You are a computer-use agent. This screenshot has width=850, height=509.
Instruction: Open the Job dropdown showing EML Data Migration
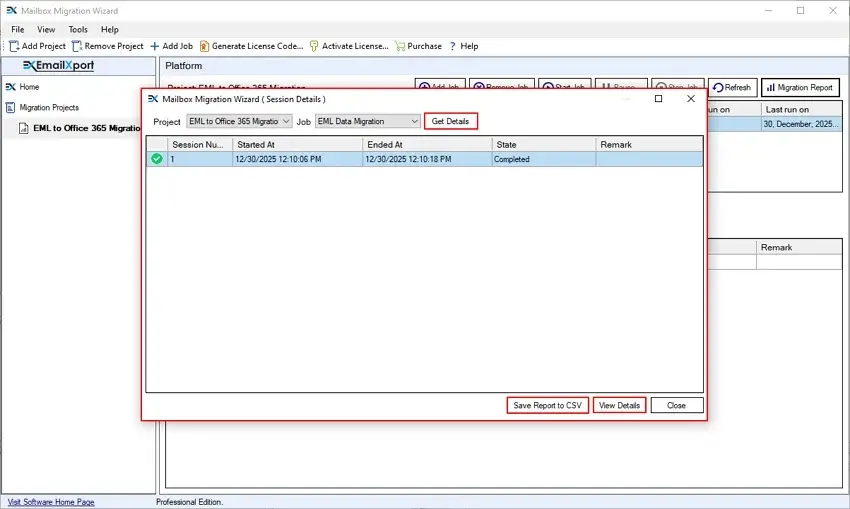coord(368,121)
